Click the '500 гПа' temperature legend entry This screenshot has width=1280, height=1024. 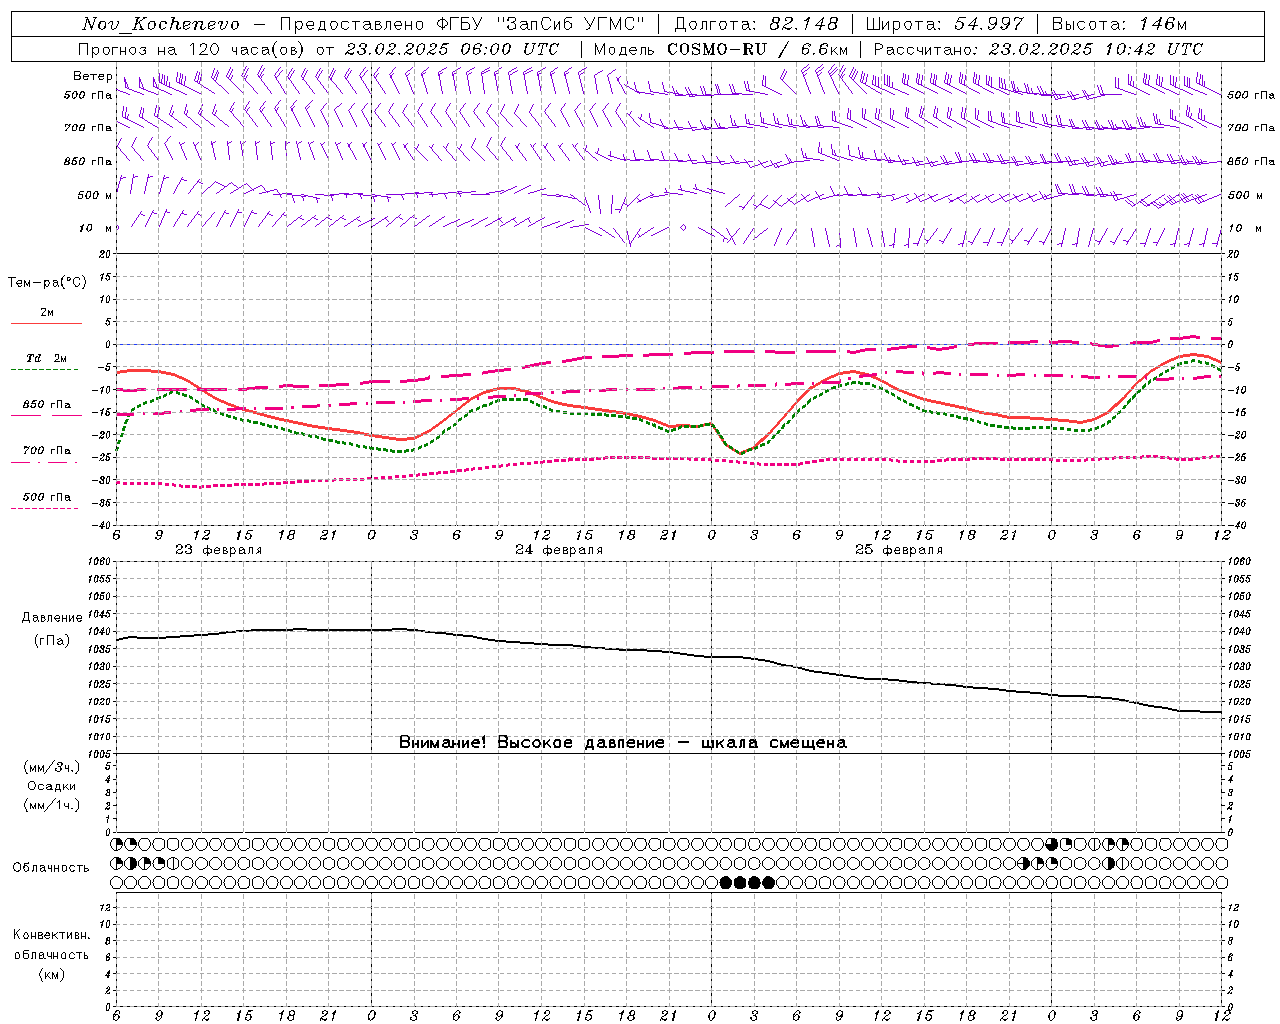(47, 497)
